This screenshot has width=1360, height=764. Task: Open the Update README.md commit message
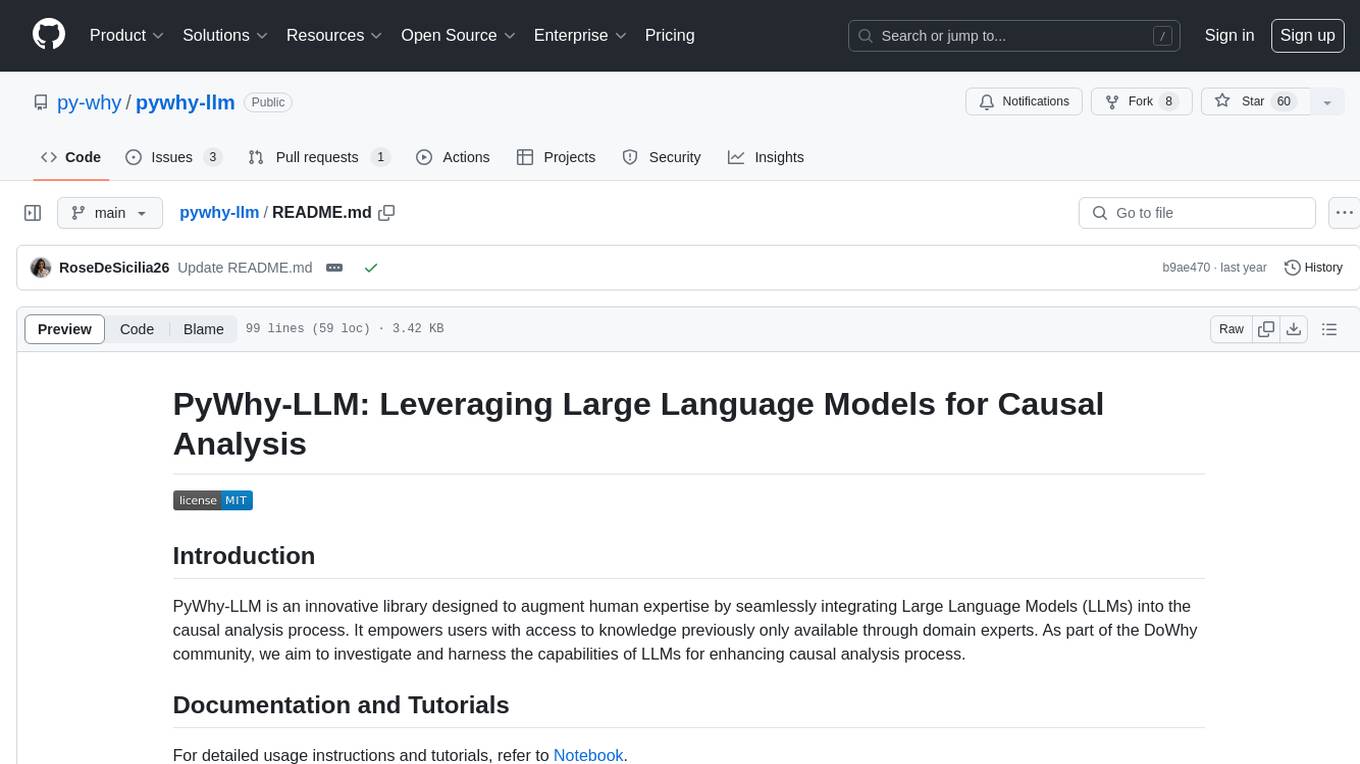245,268
